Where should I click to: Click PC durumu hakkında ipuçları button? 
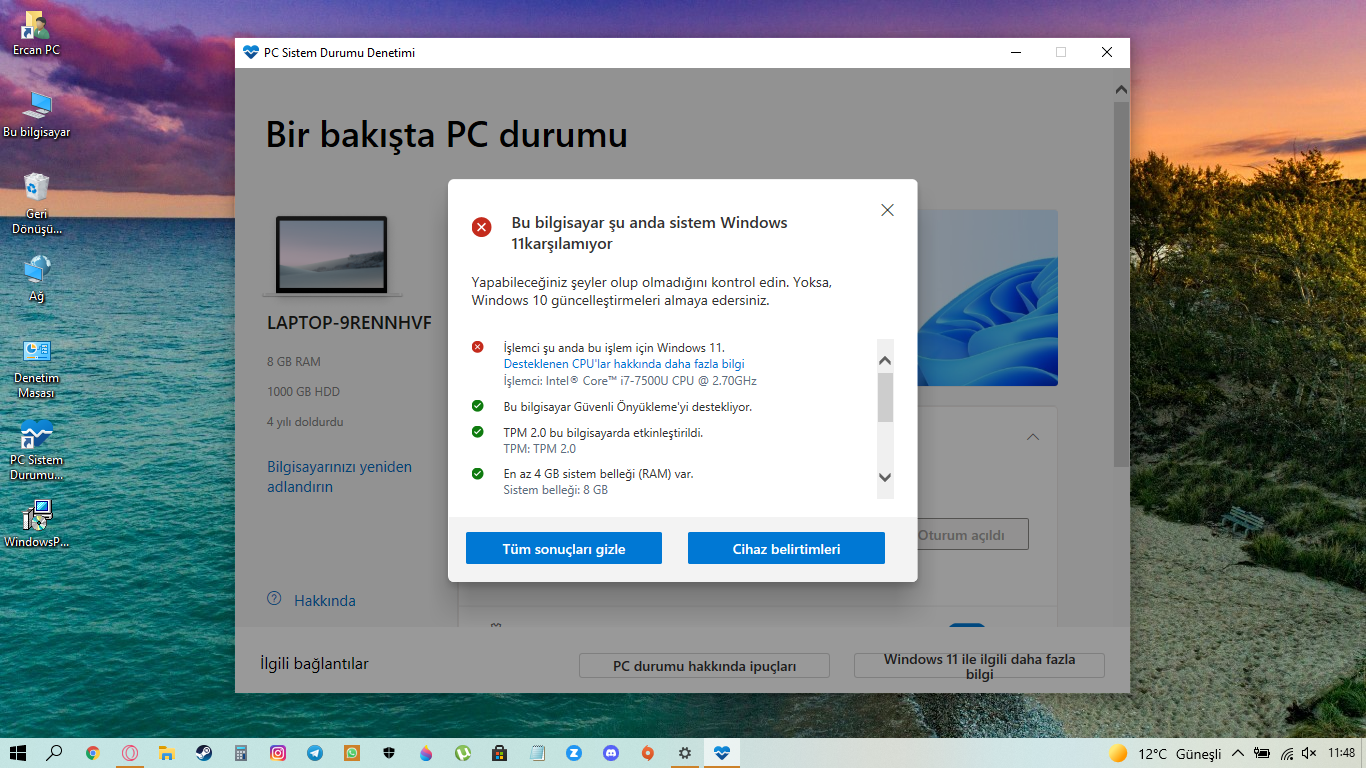705,666
